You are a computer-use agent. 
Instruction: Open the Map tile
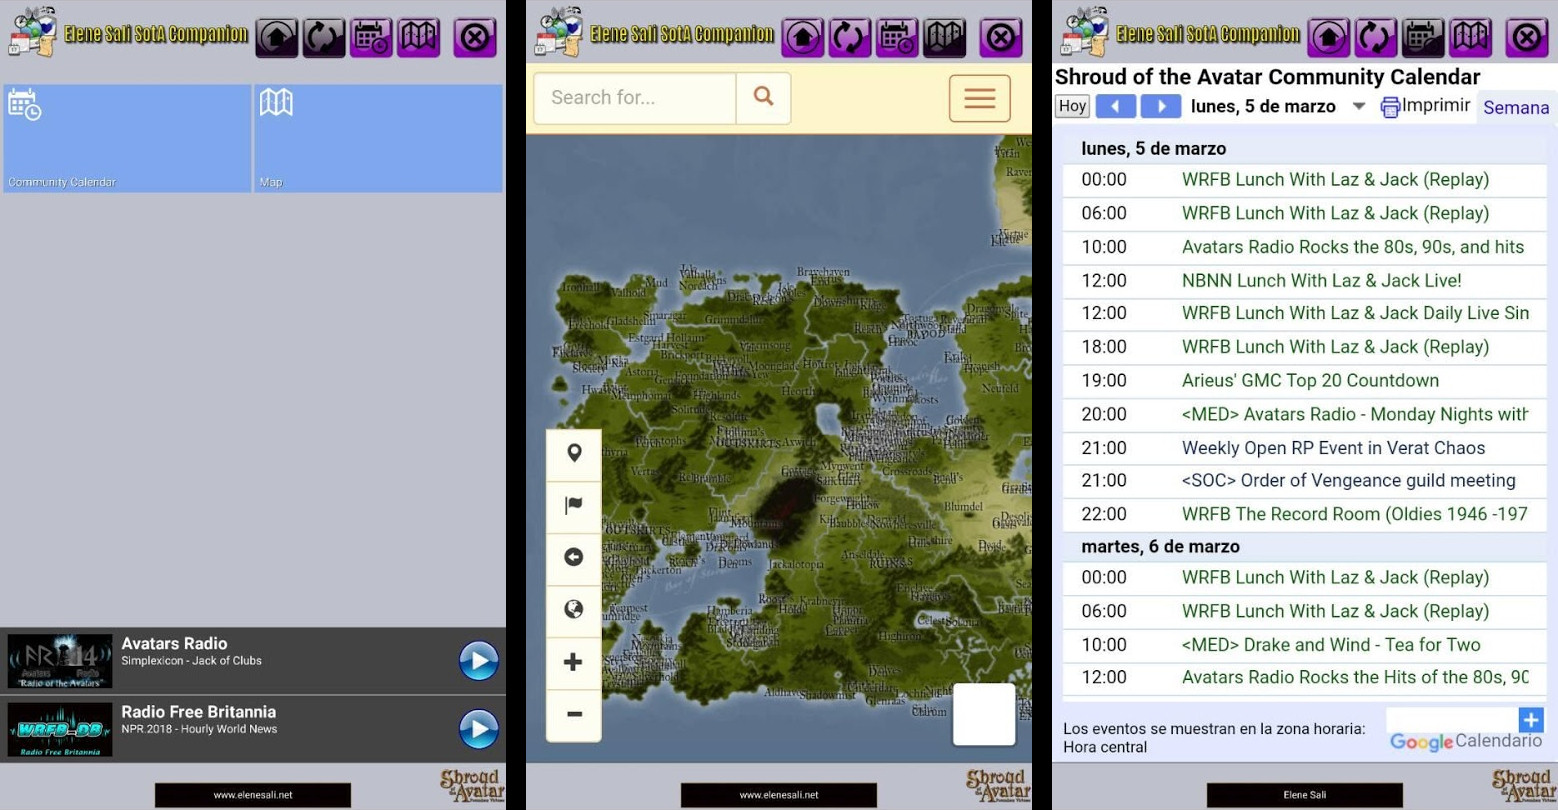pos(378,138)
